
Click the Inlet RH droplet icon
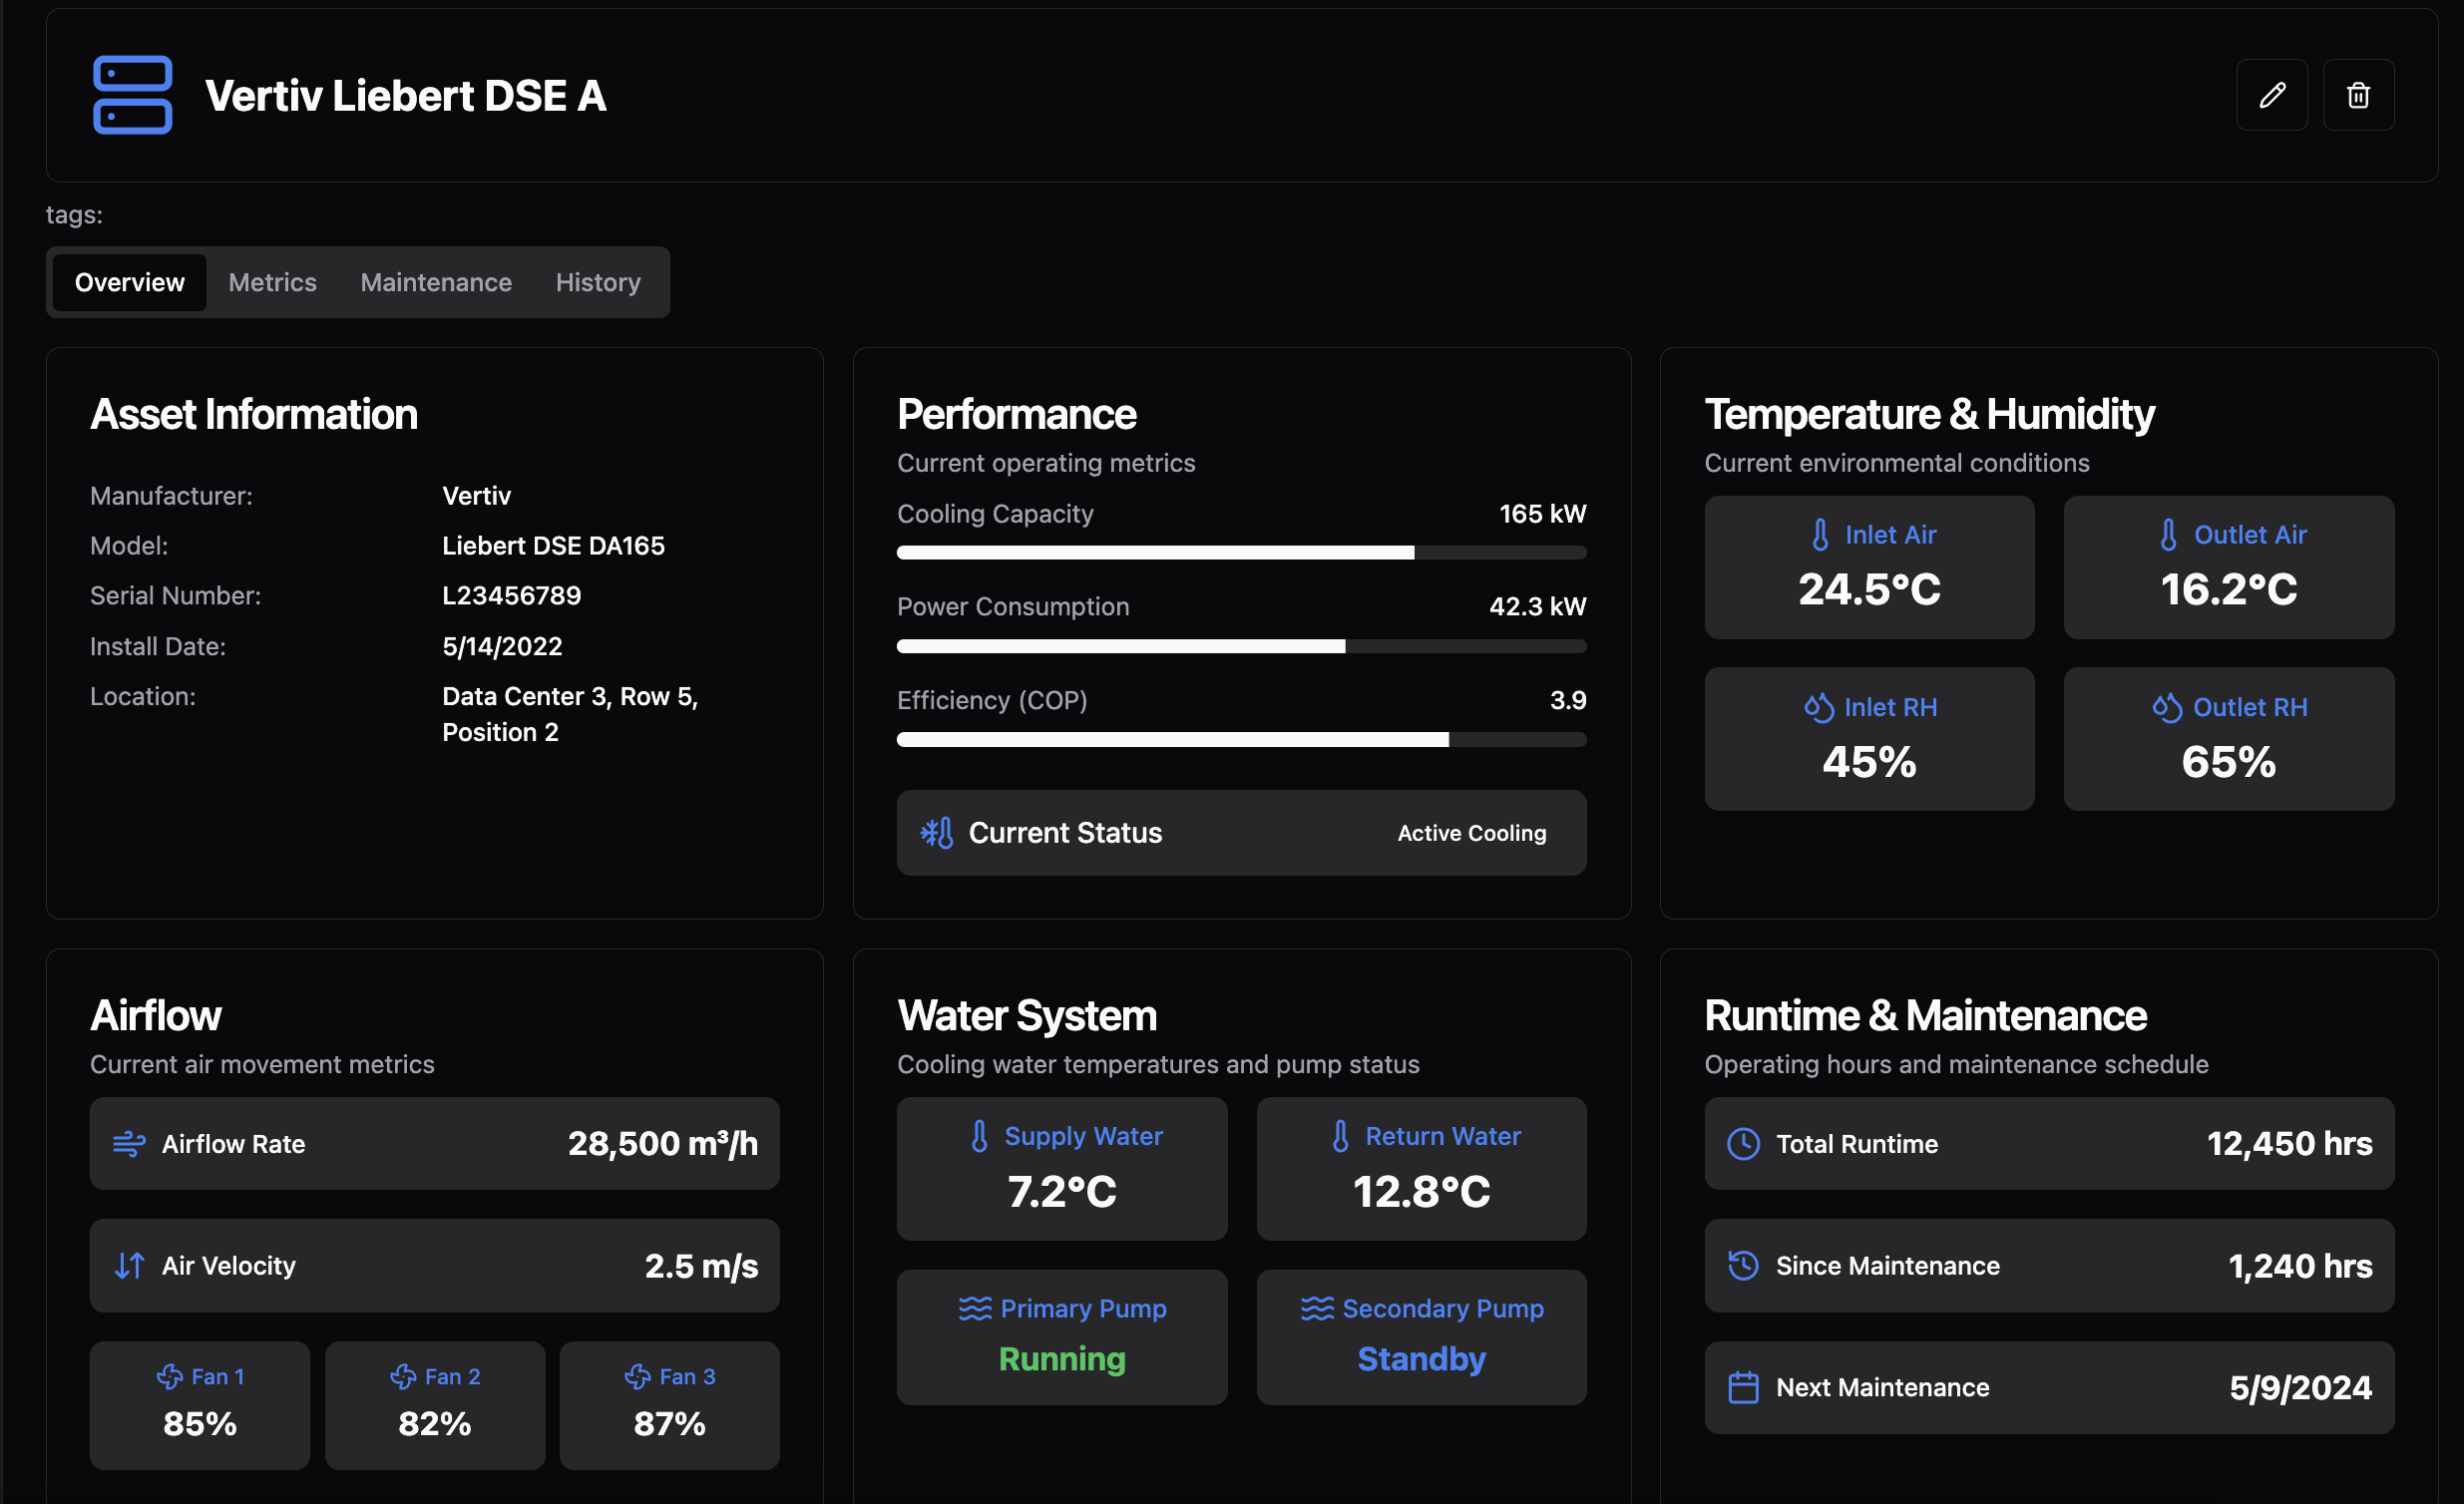point(1818,707)
